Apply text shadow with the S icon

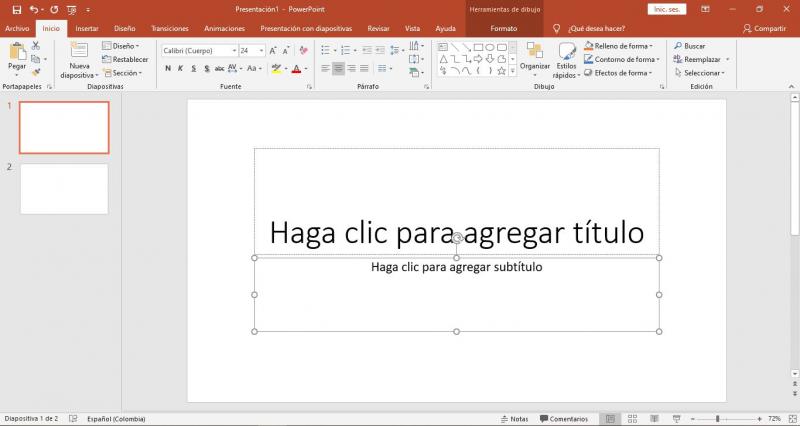207,68
